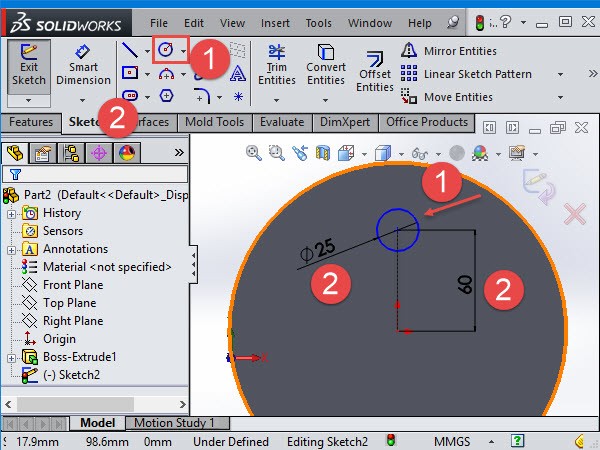
Task: Open the Linear Sketch Pattern dropdown arrow
Action: 560,74
